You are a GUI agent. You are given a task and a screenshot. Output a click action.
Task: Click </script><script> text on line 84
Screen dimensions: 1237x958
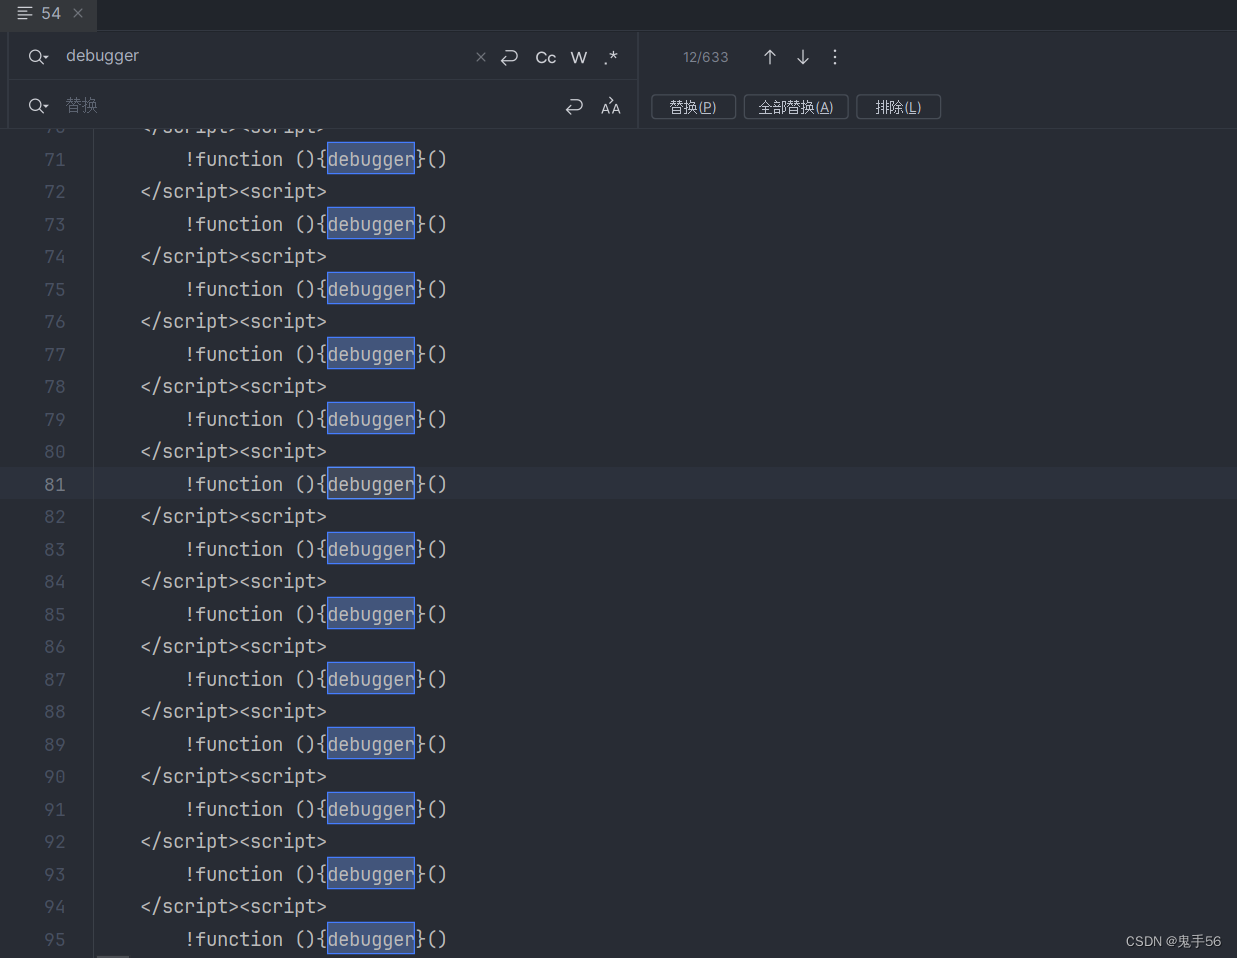pos(234,582)
